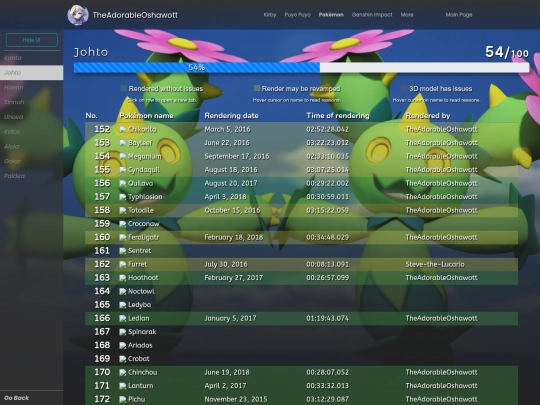
Task: Click the icon beside Ledian
Action: 123,318
